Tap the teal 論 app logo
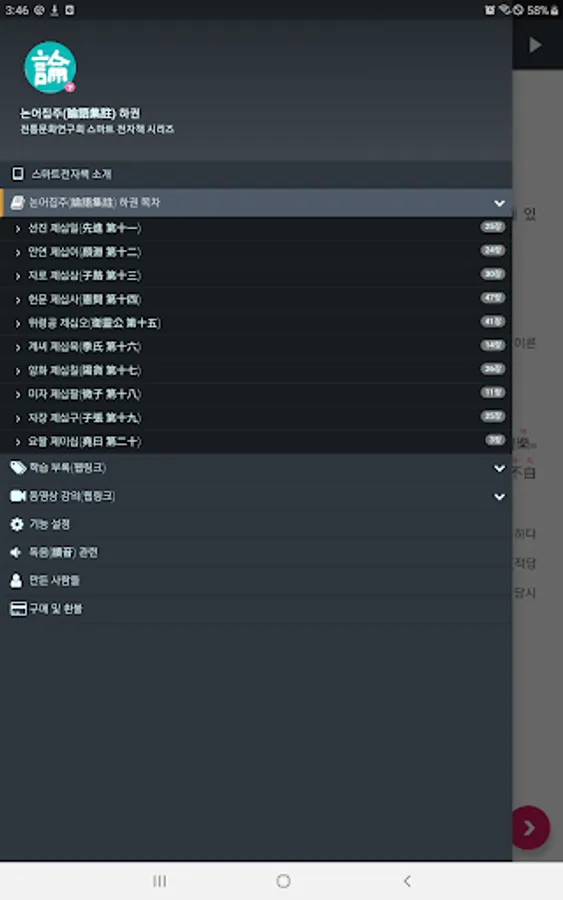563x900 pixels. coord(50,67)
